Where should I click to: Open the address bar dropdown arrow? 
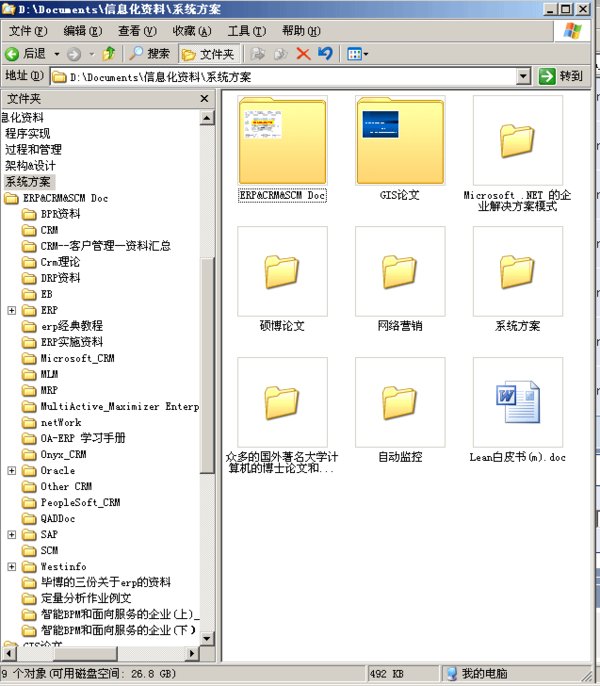click(523, 76)
